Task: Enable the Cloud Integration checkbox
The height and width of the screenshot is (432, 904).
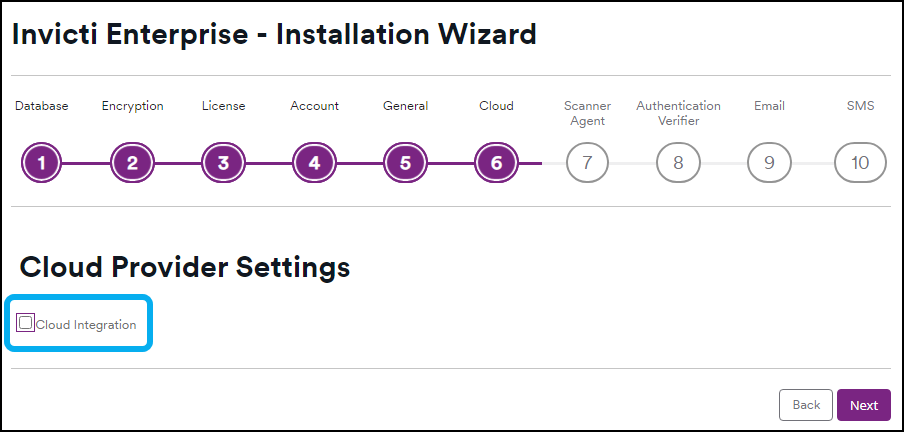Action: [26, 323]
